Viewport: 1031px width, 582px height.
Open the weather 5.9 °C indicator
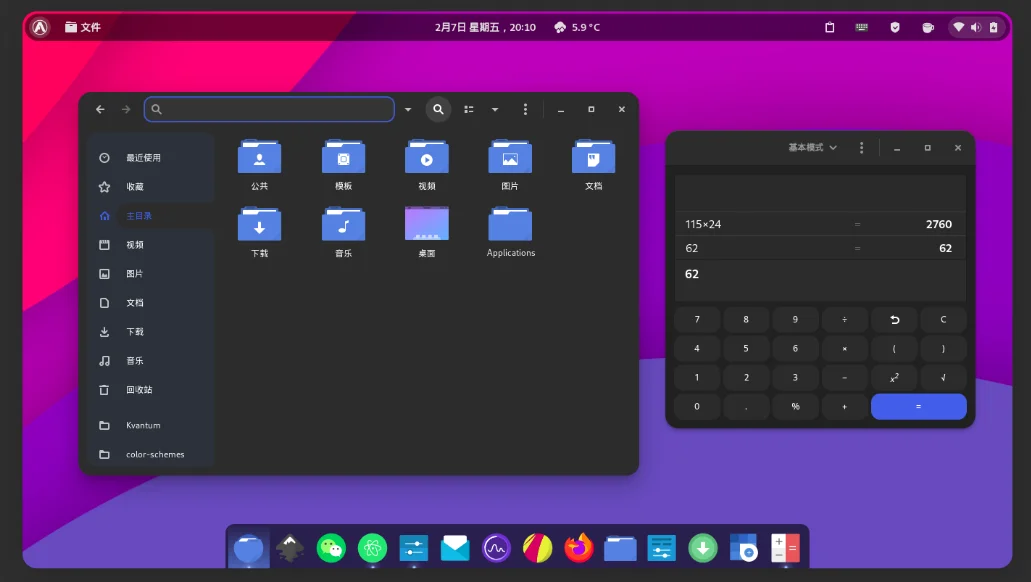pos(577,27)
